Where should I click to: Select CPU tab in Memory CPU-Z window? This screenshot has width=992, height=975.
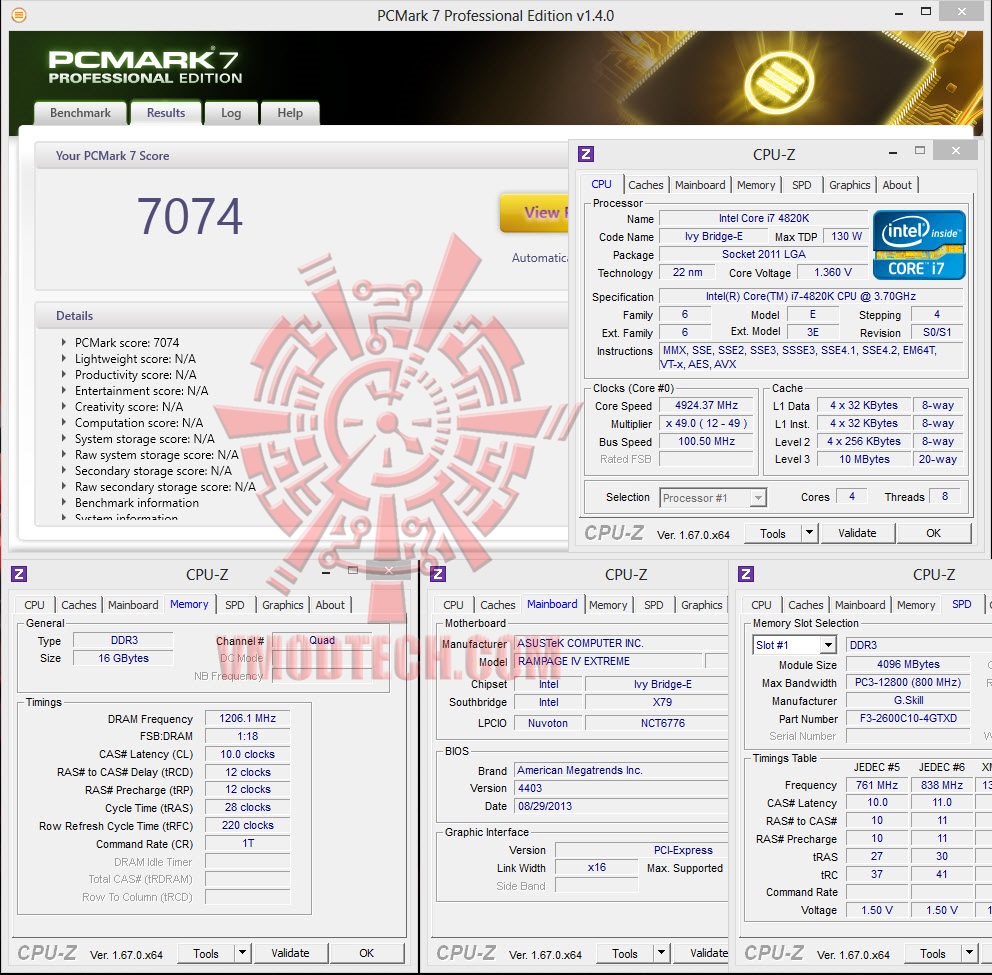pos(34,605)
